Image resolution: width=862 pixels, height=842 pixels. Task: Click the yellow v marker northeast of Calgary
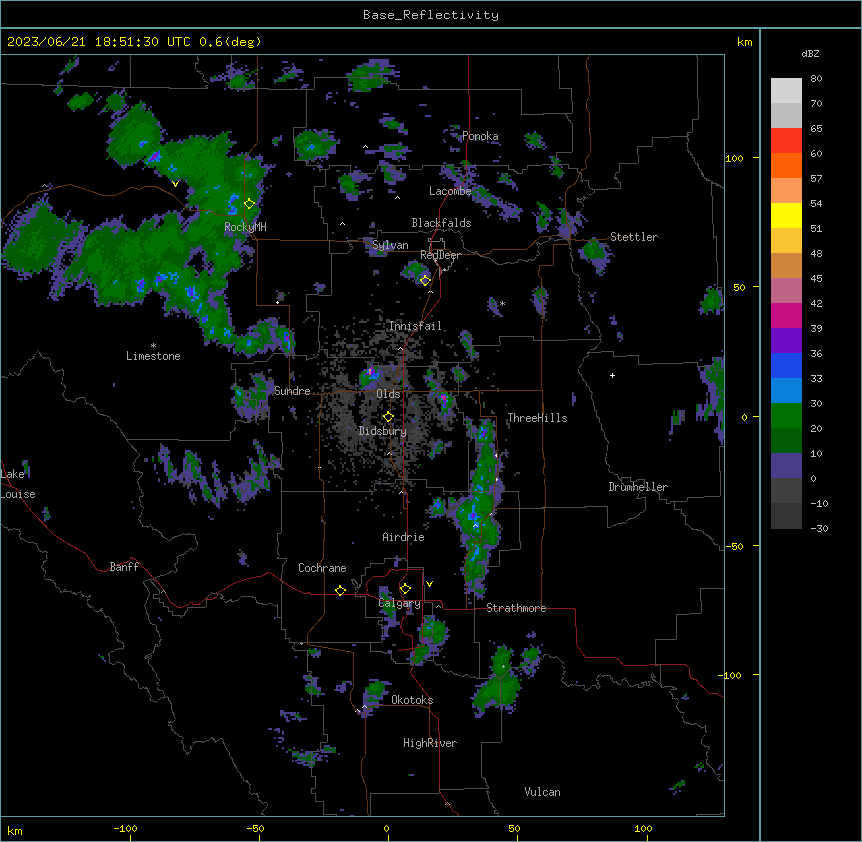click(x=429, y=584)
